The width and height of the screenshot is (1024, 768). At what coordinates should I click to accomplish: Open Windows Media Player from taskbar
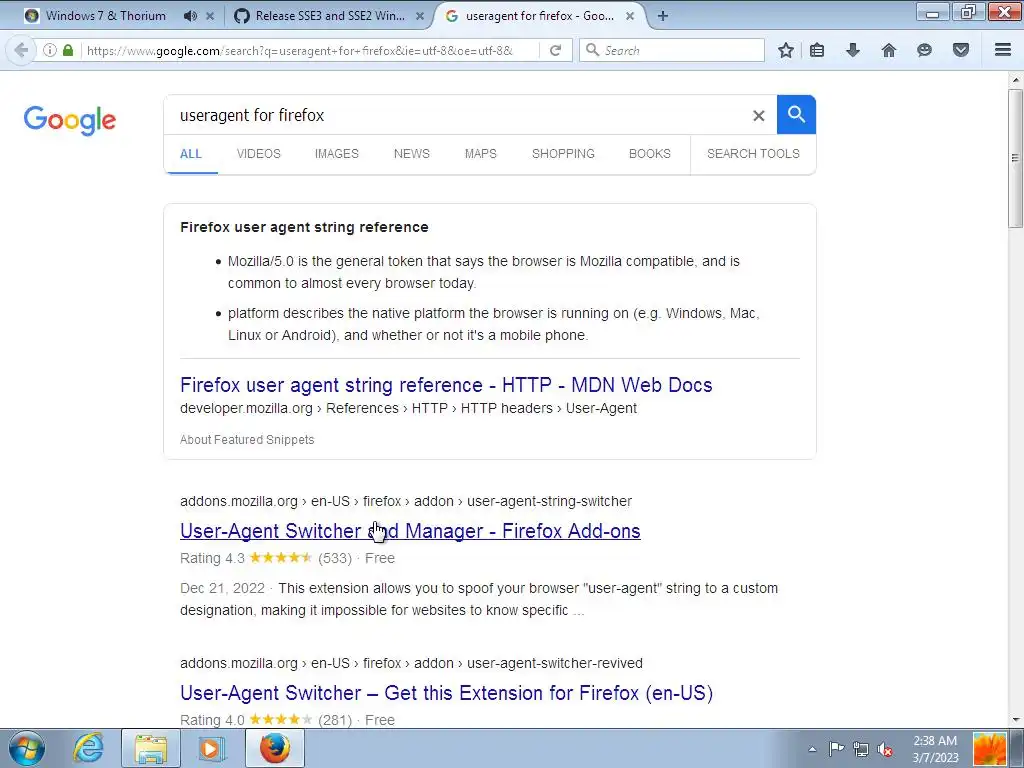(x=211, y=748)
